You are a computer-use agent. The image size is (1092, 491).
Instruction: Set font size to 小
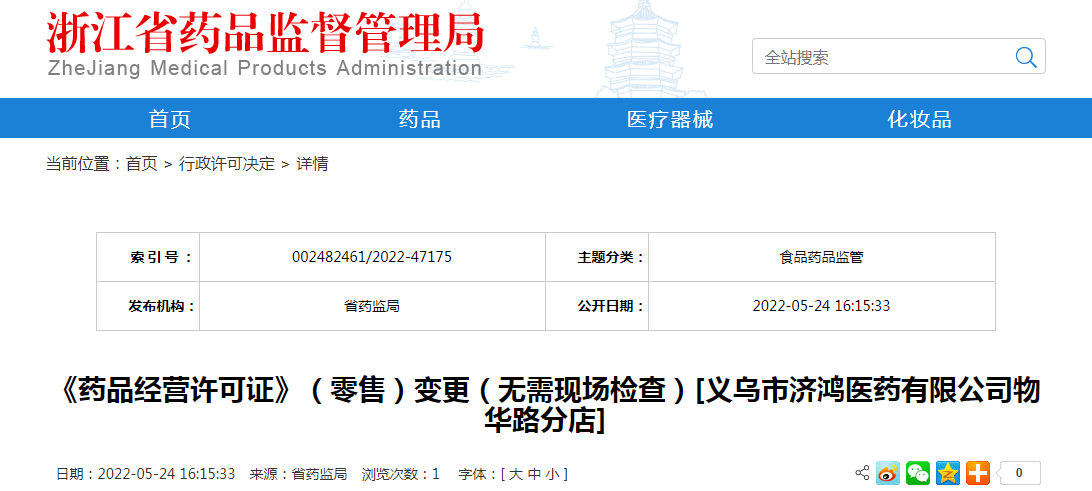tap(552, 474)
